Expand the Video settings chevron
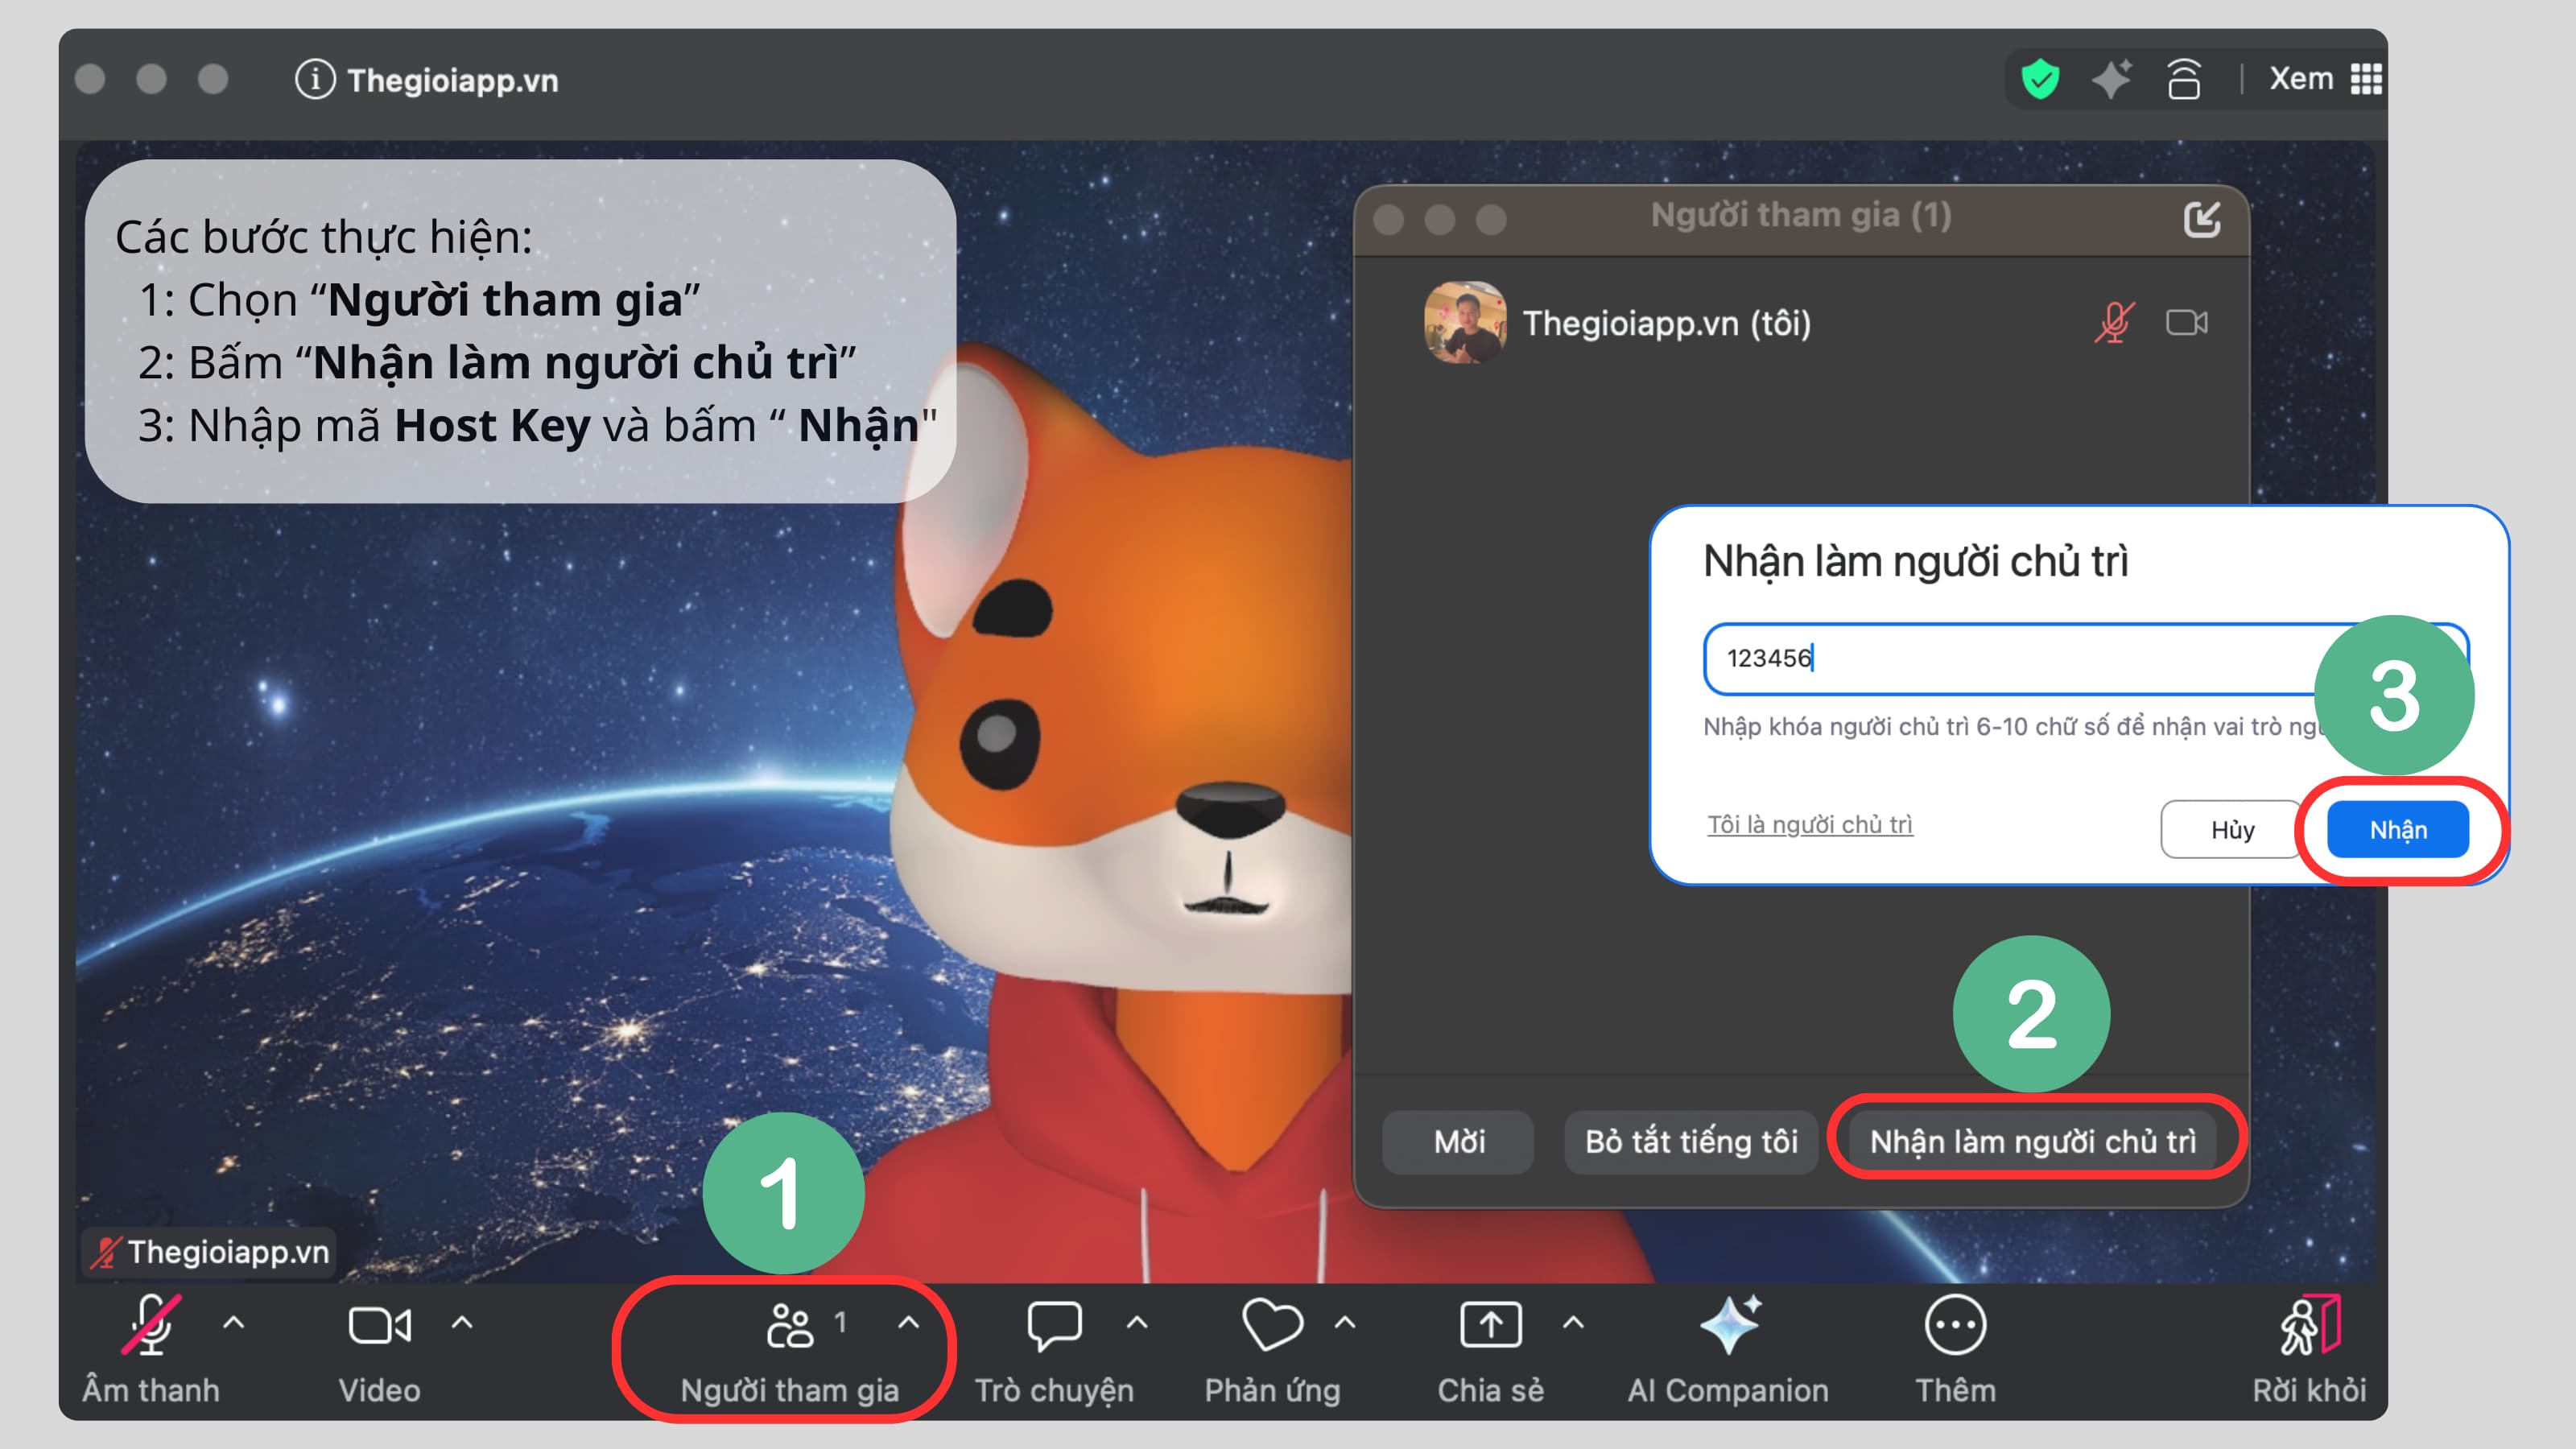Viewport: 2576px width, 1449px height. pyautogui.click(x=462, y=1322)
